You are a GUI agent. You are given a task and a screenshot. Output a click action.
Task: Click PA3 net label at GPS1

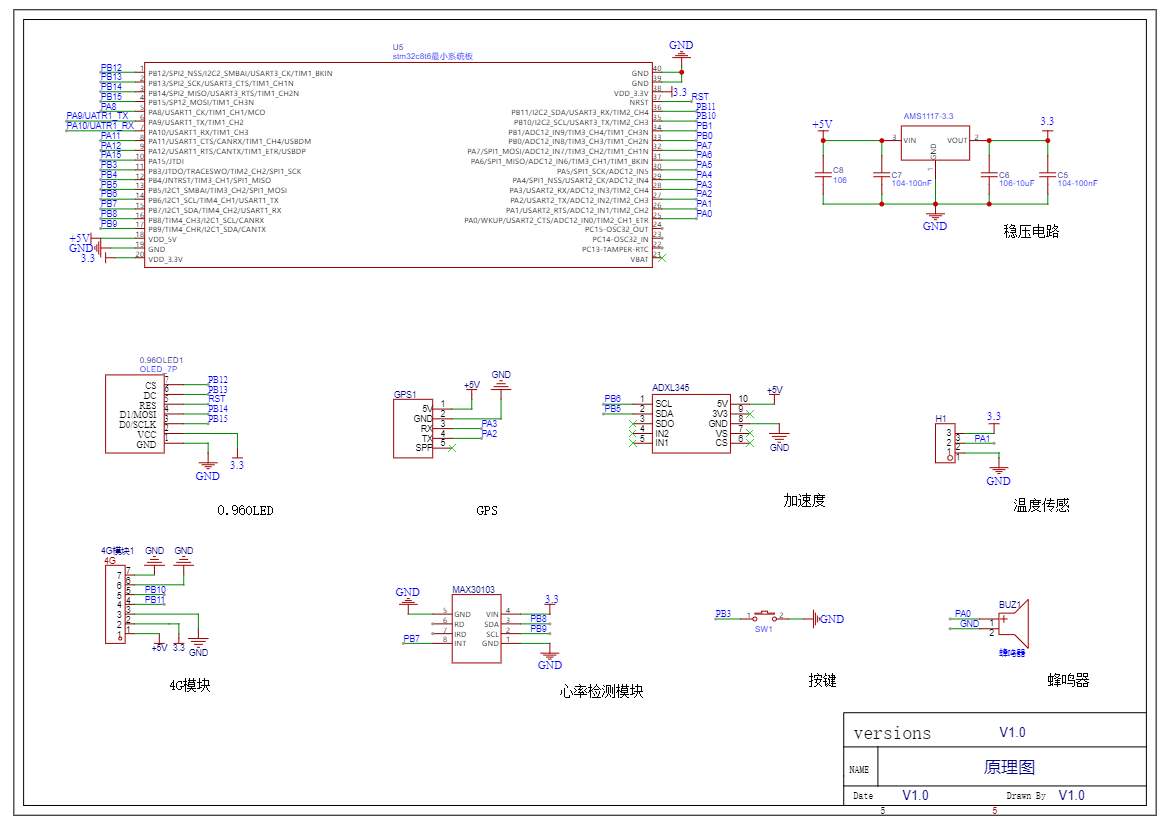(x=489, y=424)
